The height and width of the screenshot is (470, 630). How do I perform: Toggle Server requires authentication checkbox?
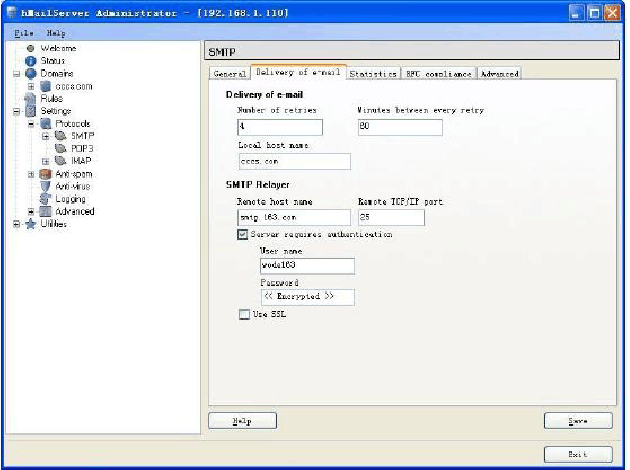pyautogui.click(x=243, y=235)
